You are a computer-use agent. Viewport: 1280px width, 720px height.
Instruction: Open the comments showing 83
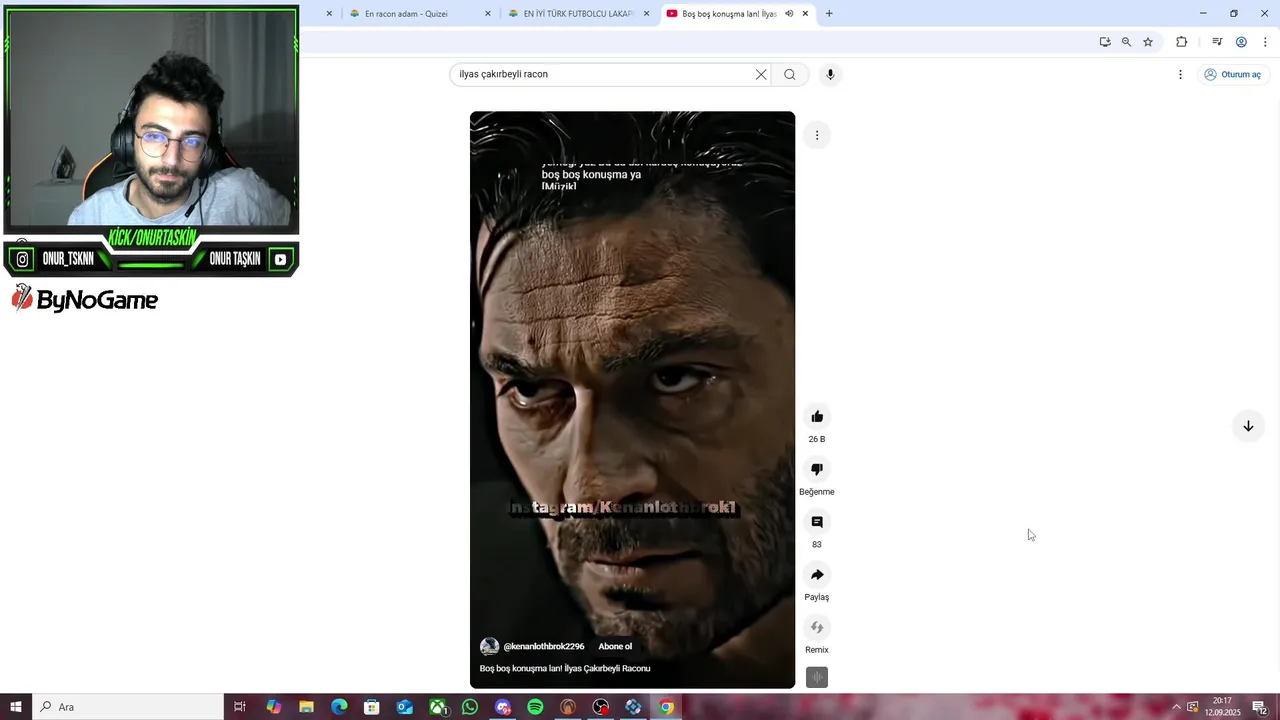pyautogui.click(x=817, y=522)
